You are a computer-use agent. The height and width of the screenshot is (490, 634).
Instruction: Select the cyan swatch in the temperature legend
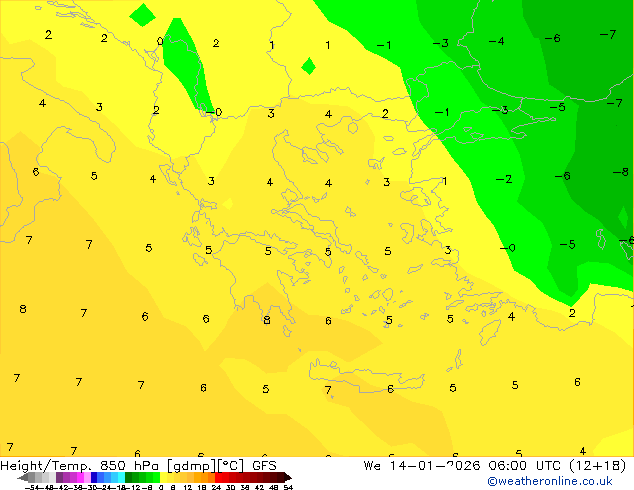[x=121, y=478]
